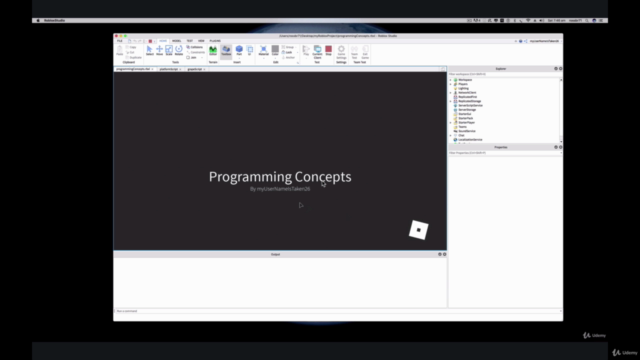Insert a Part with the cube icon
640x360 pixels.
239,49
